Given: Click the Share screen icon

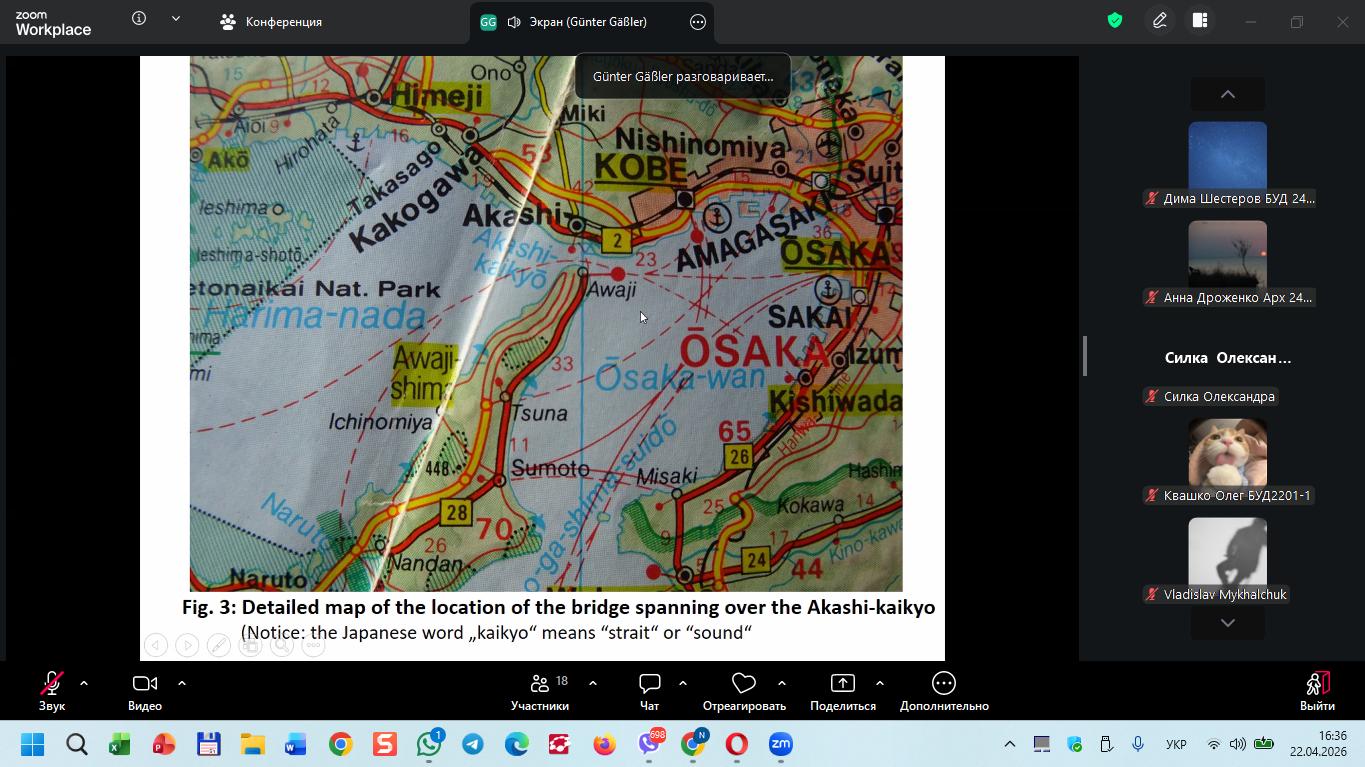Looking at the screenshot, I should (842, 690).
